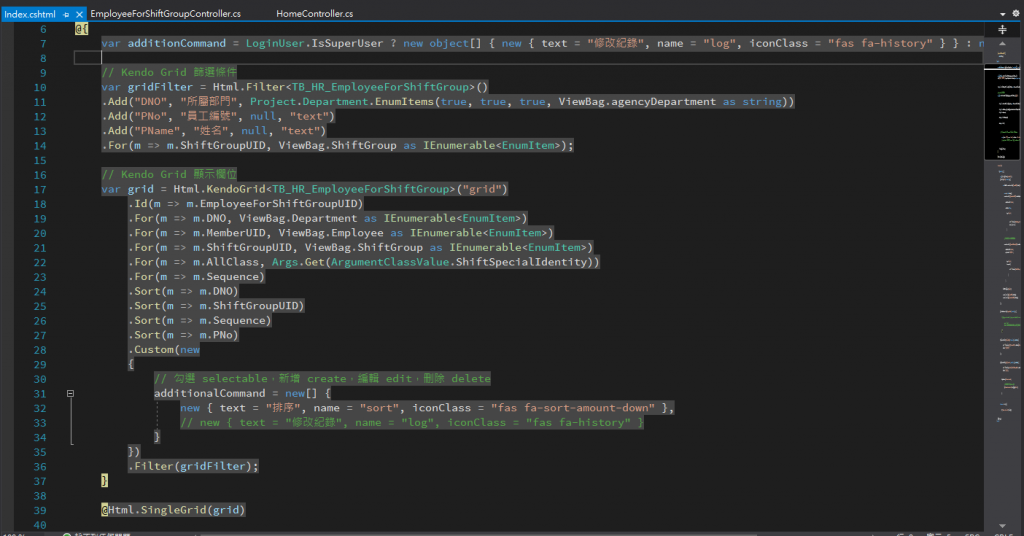Click line number 17 in gutter

point(39,189)
